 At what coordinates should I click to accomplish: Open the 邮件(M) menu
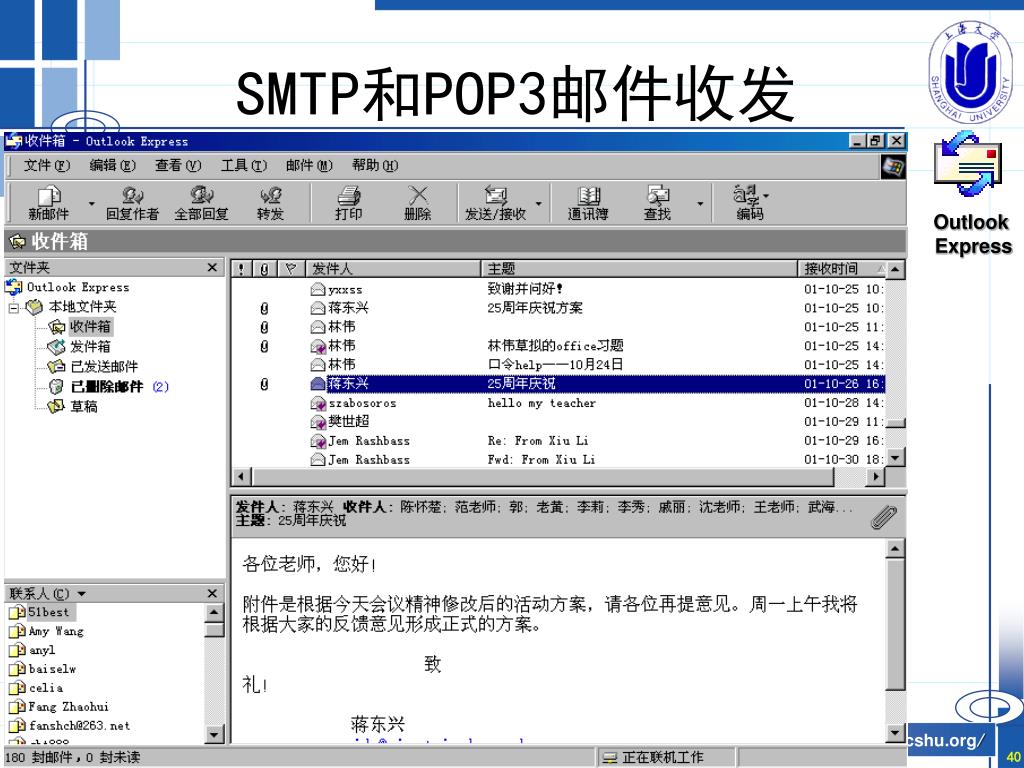coord(309,165)
